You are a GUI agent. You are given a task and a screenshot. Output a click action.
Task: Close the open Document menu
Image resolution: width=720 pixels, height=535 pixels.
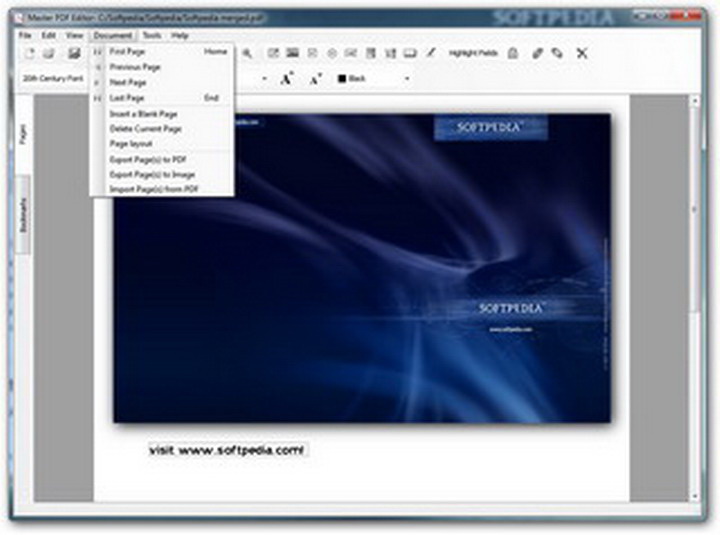click(113, 35)
